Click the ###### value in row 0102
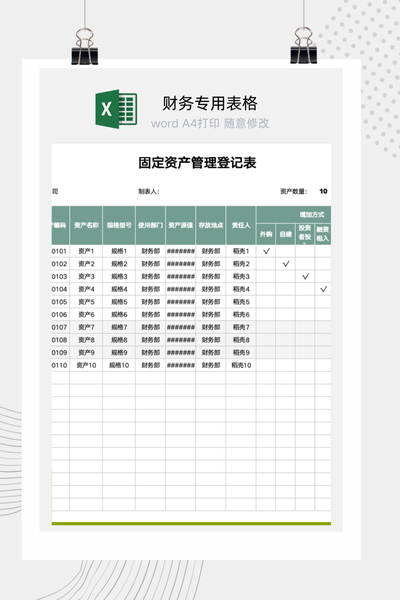Screen dimensions: 400x600 (181, 264)
